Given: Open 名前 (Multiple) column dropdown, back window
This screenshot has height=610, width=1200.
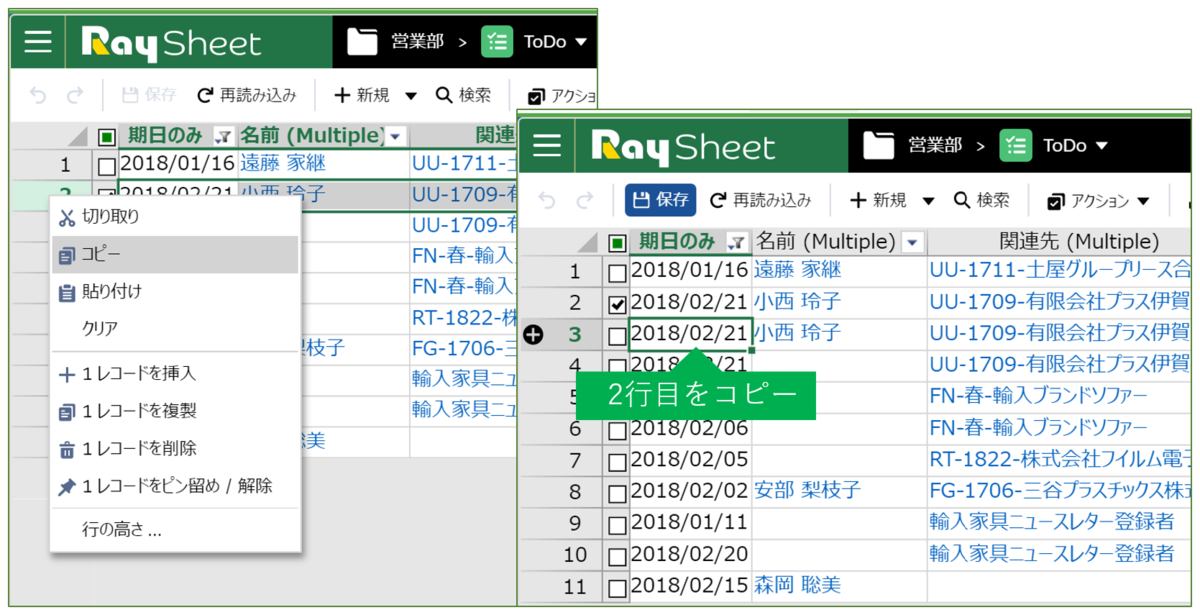Looking at the screenshot, I should pos(396,136).
